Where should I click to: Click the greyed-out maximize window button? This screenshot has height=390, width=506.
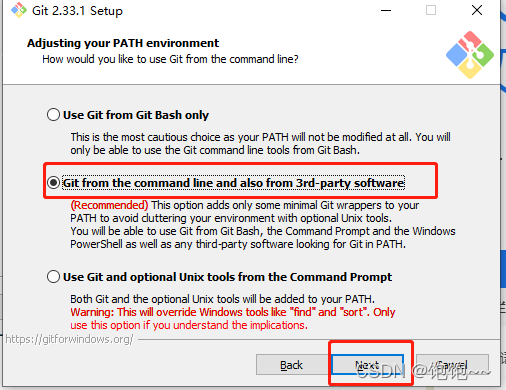(x=431, y=10)
